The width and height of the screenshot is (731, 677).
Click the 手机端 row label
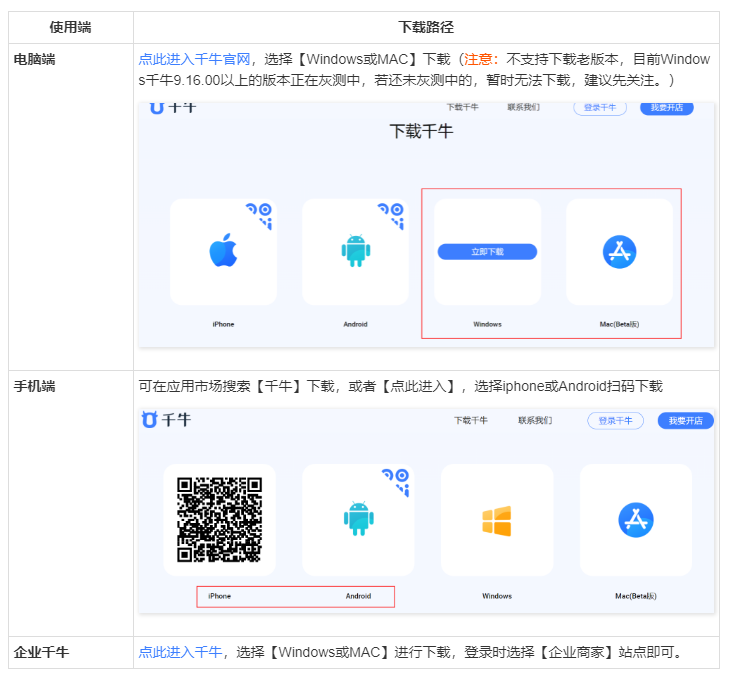[x=34, y=386]
